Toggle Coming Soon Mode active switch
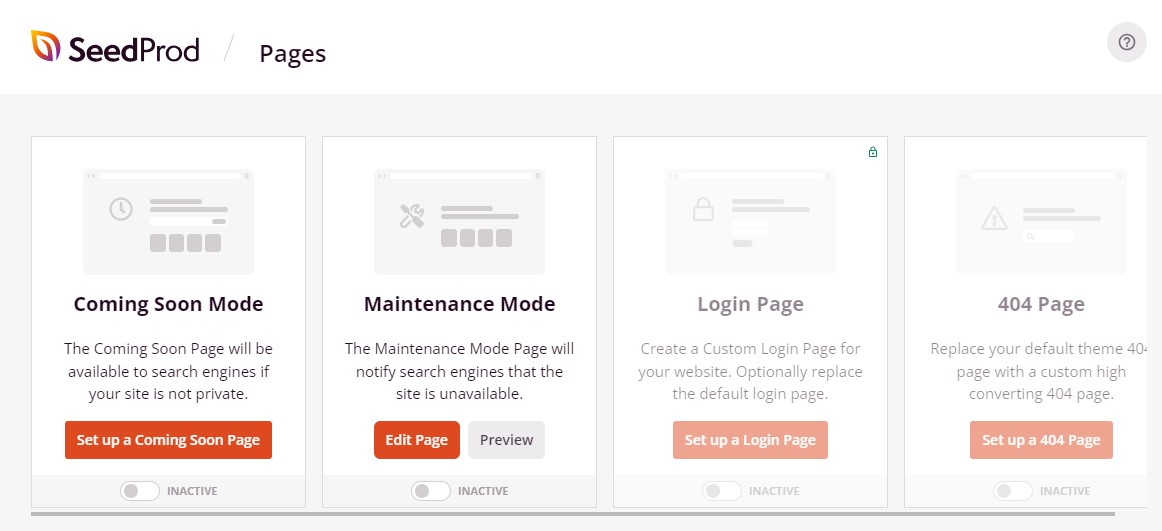The width and height of the screenshot is (1162, 531). (x=140, y=491)
